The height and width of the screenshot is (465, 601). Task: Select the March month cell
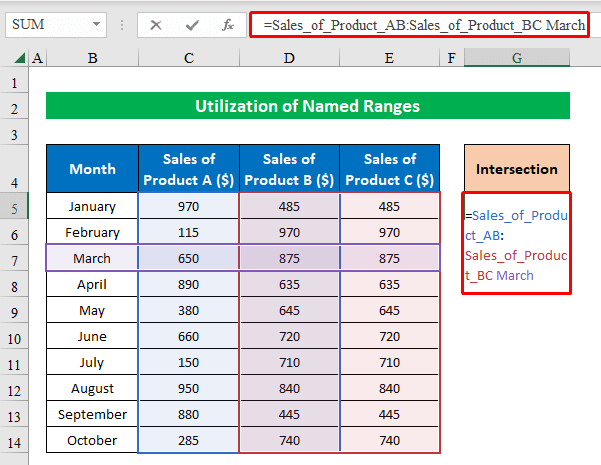[92, 258]
